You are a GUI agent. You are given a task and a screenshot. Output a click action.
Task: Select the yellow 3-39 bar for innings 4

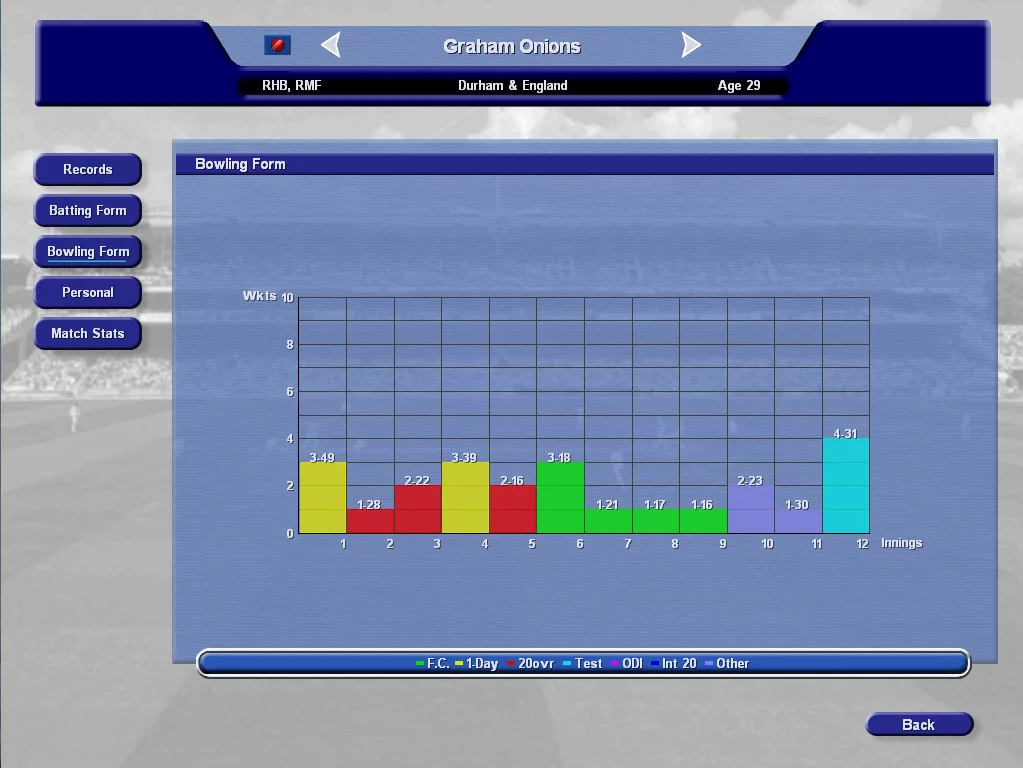point(465,498)
